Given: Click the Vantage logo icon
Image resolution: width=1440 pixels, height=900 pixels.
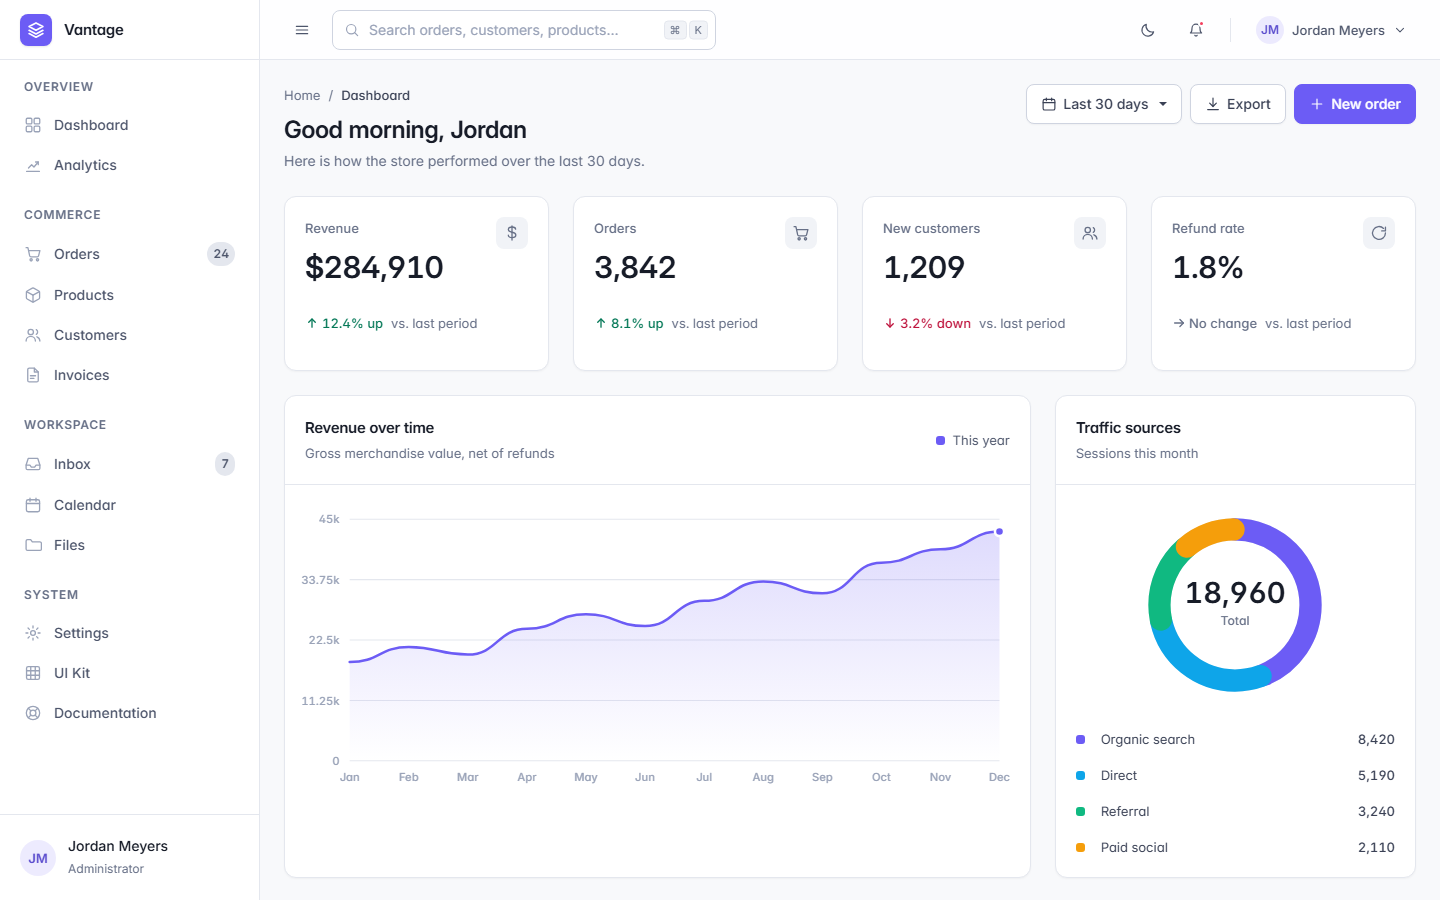Looking at the screenshot, I should click(x=36, y=30).
